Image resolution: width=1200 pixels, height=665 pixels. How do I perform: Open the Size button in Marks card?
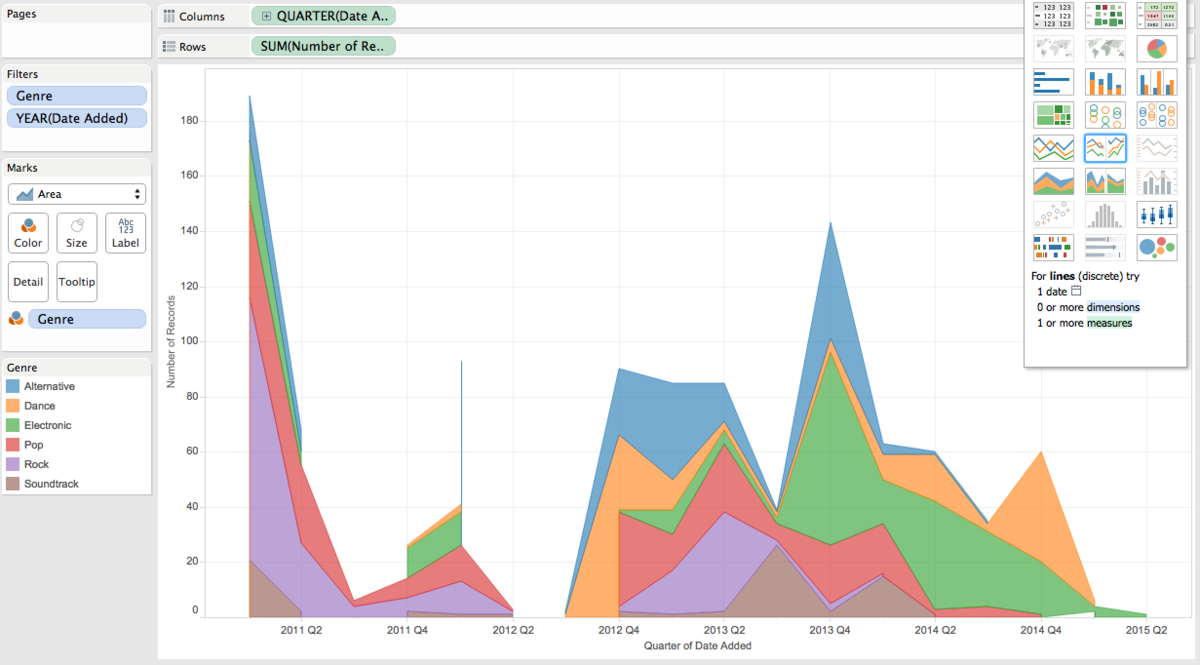77,232
